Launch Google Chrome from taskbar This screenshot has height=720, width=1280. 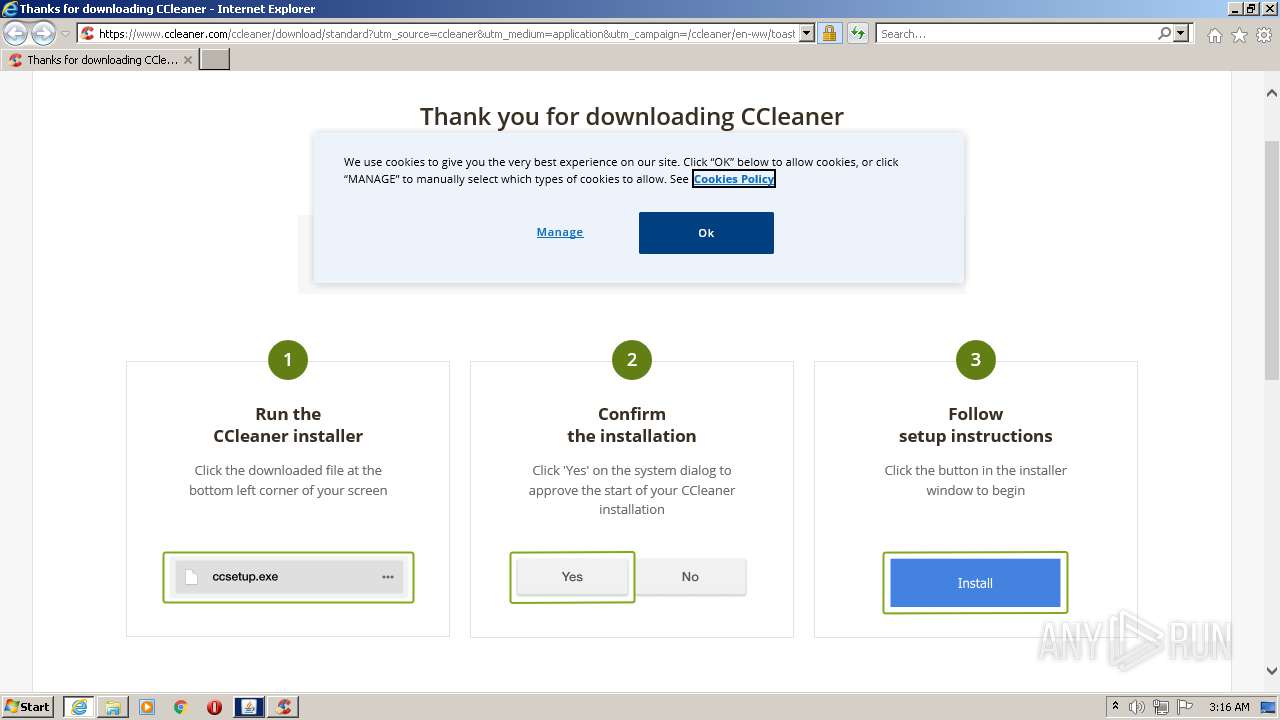coord(181,707)
